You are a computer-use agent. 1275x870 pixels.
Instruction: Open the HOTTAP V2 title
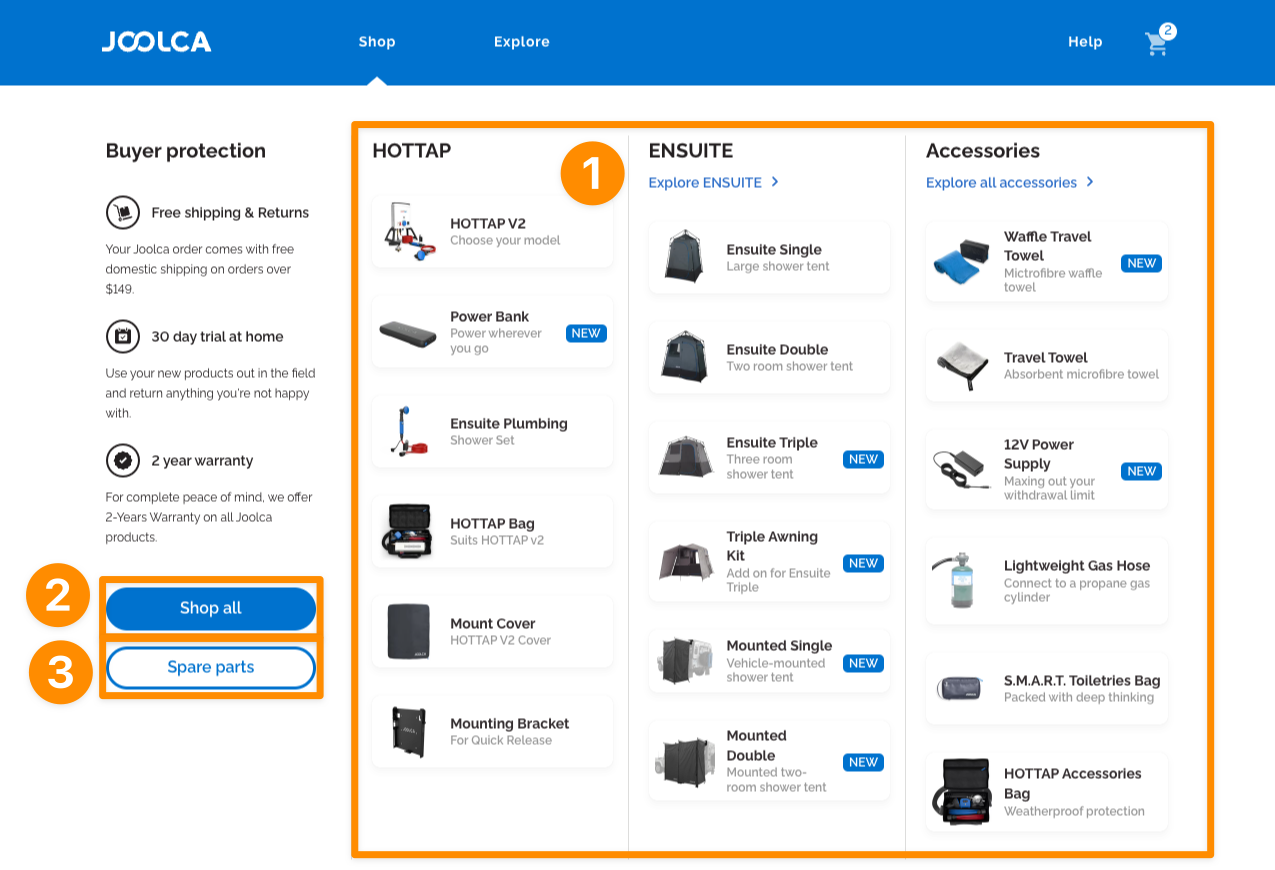pyautogui.click(x=488, y=223)
